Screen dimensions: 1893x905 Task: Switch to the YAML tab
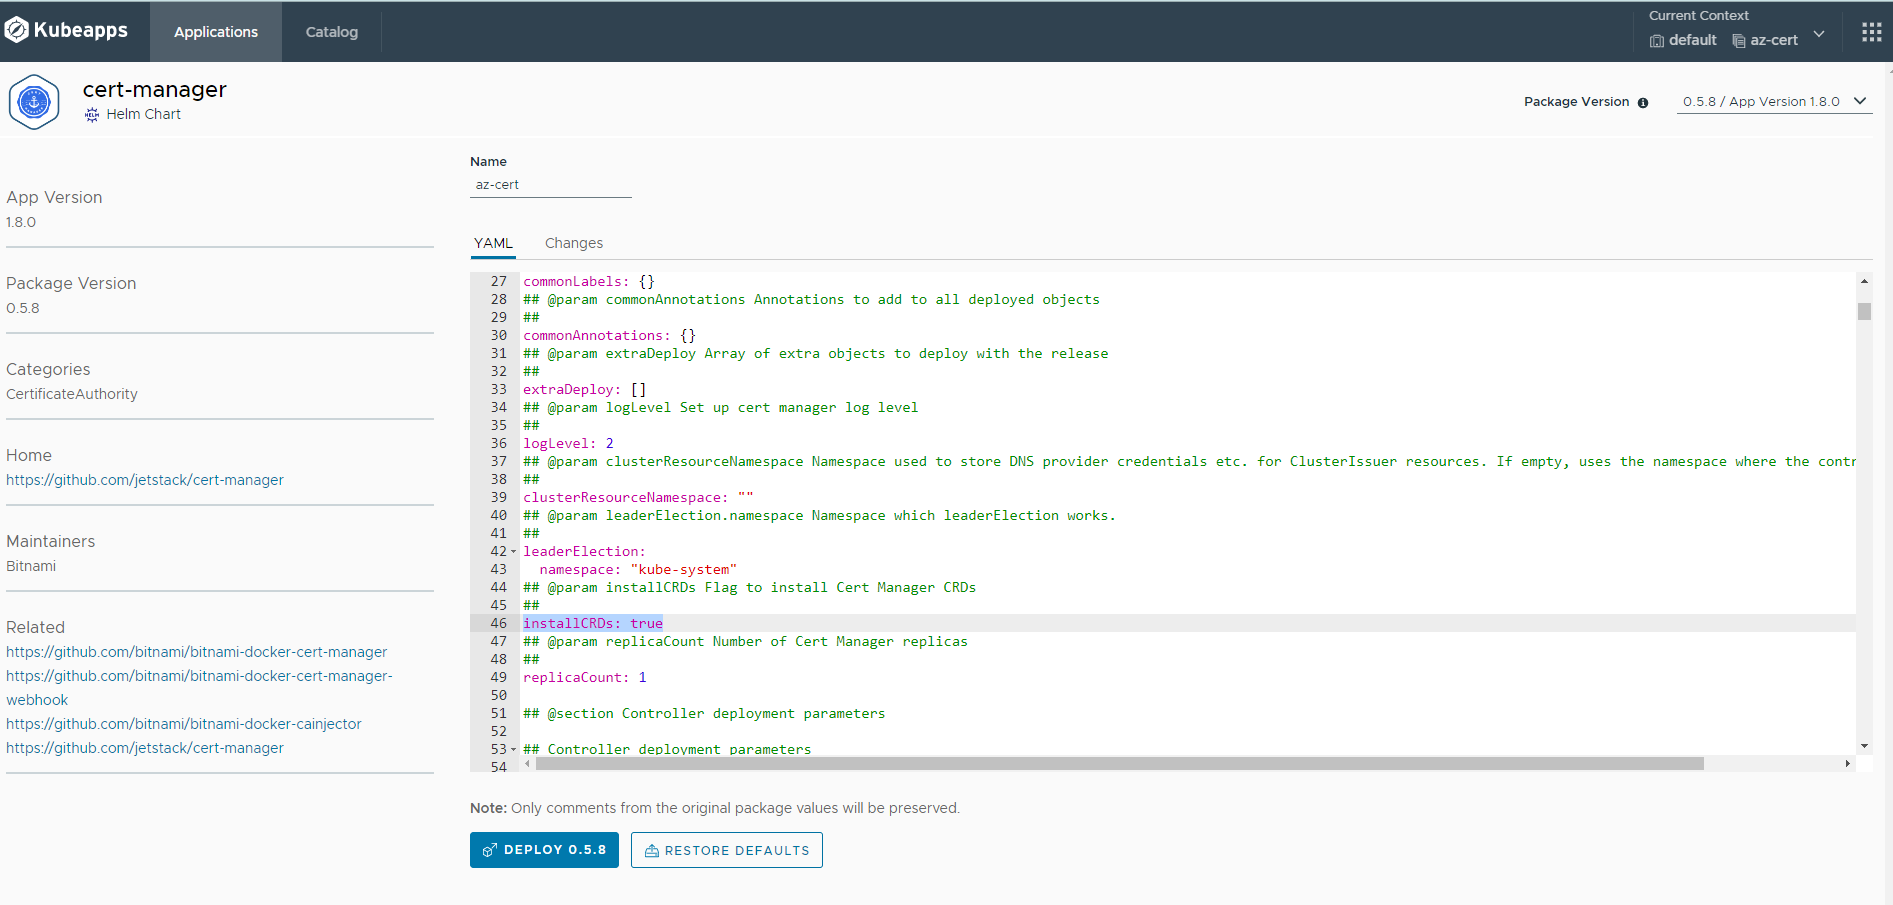point(493,243)
